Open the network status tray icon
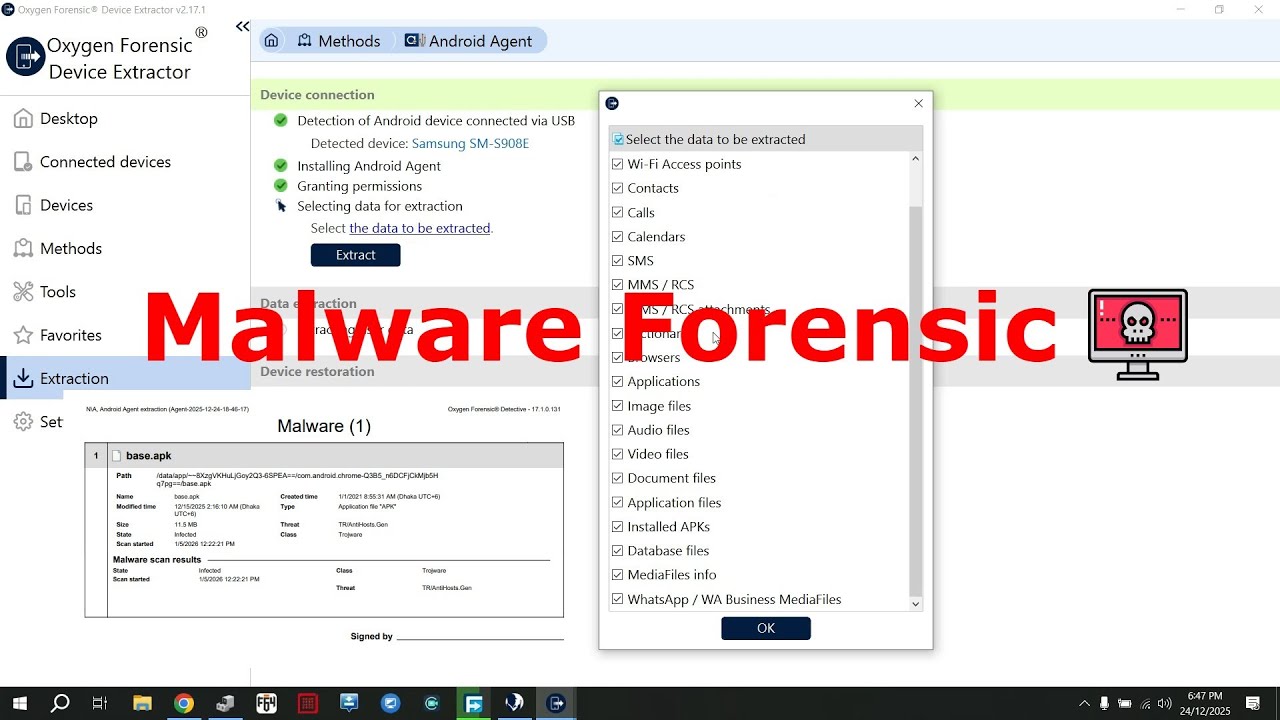Viewport: 1280px width, 720px height. (x=1146, y=704)
